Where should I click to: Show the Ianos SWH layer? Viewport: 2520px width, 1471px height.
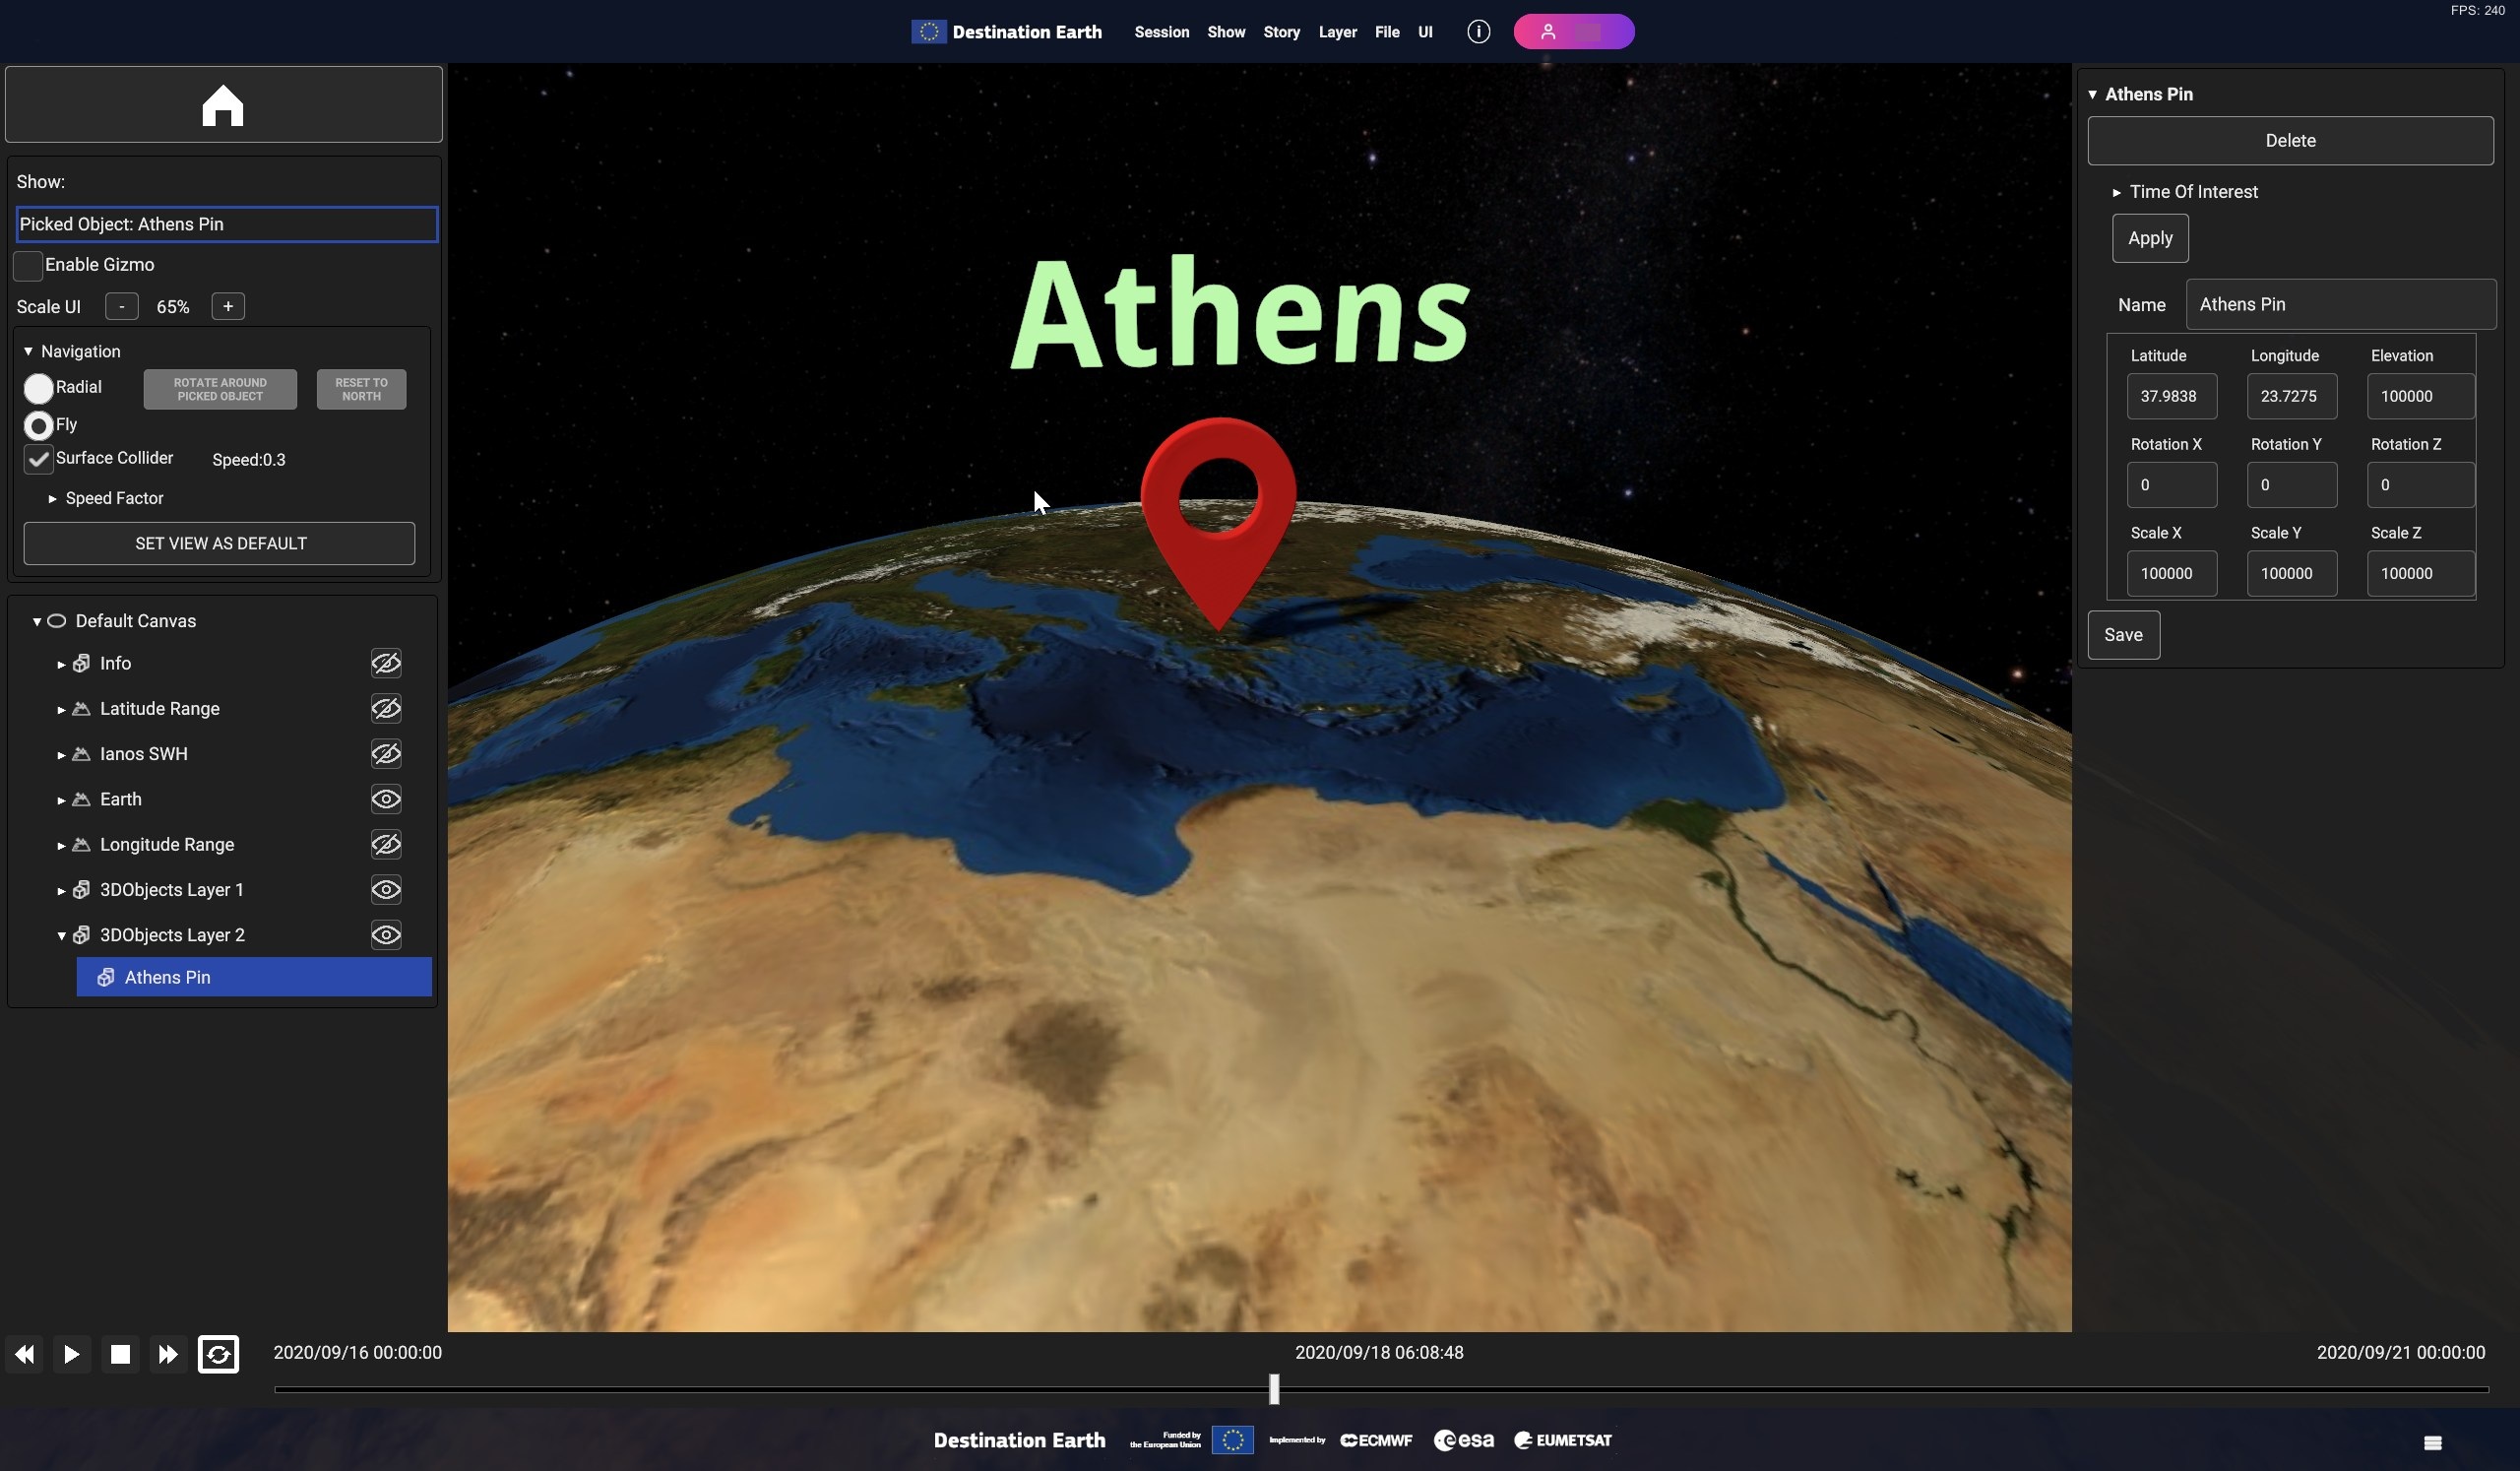tap(386, 754)
